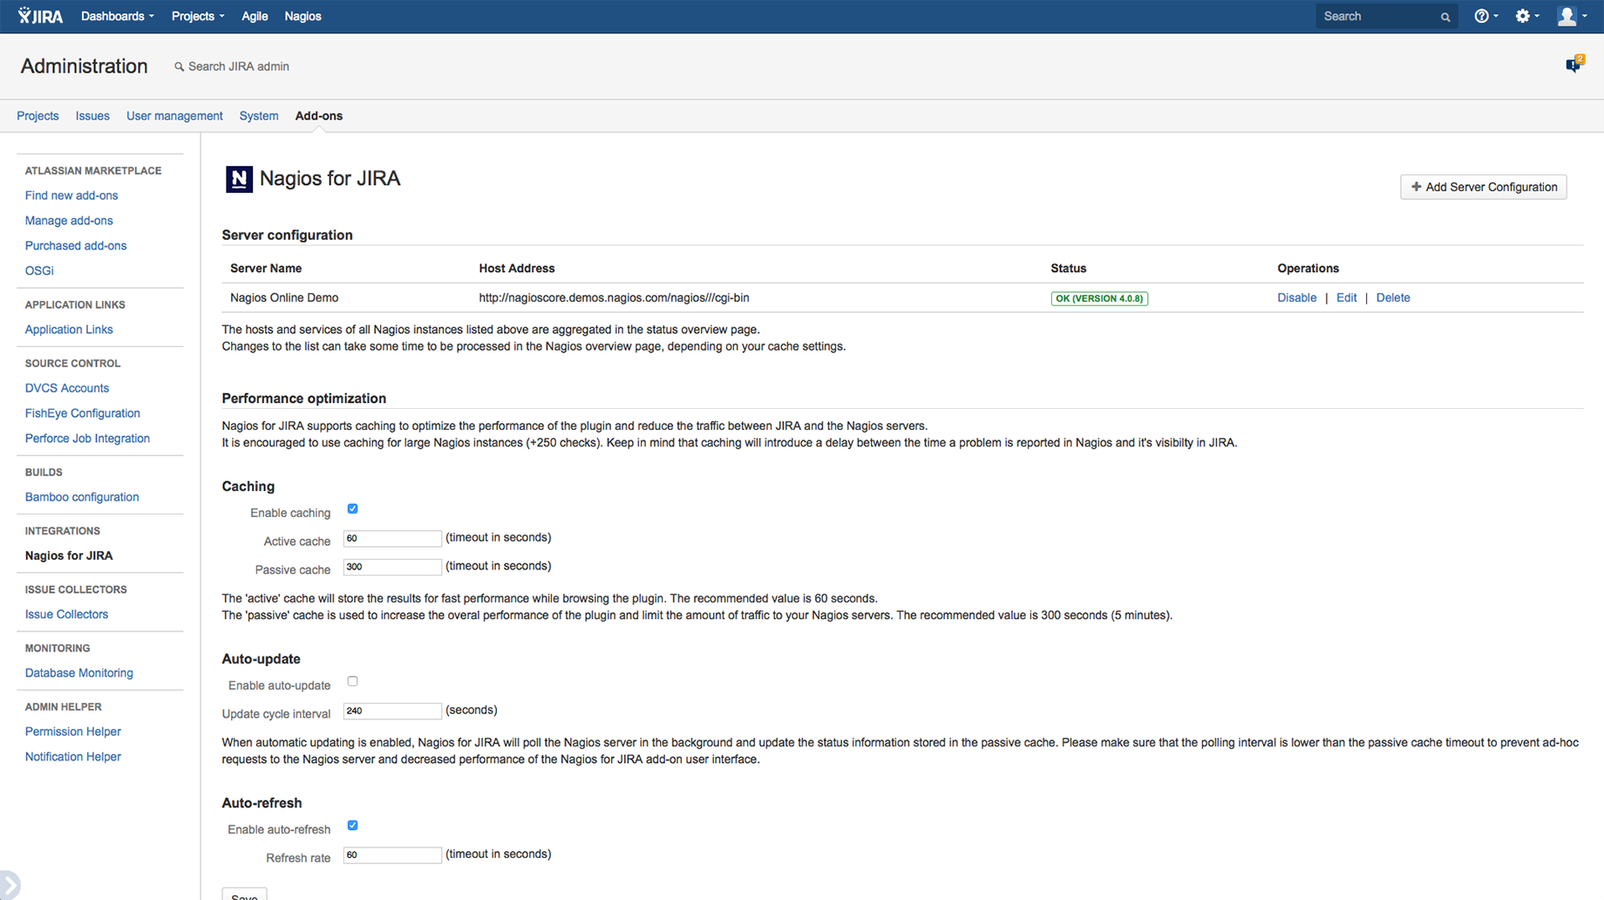
Task: Open Issue Collectors link
Action: point(66,615)
